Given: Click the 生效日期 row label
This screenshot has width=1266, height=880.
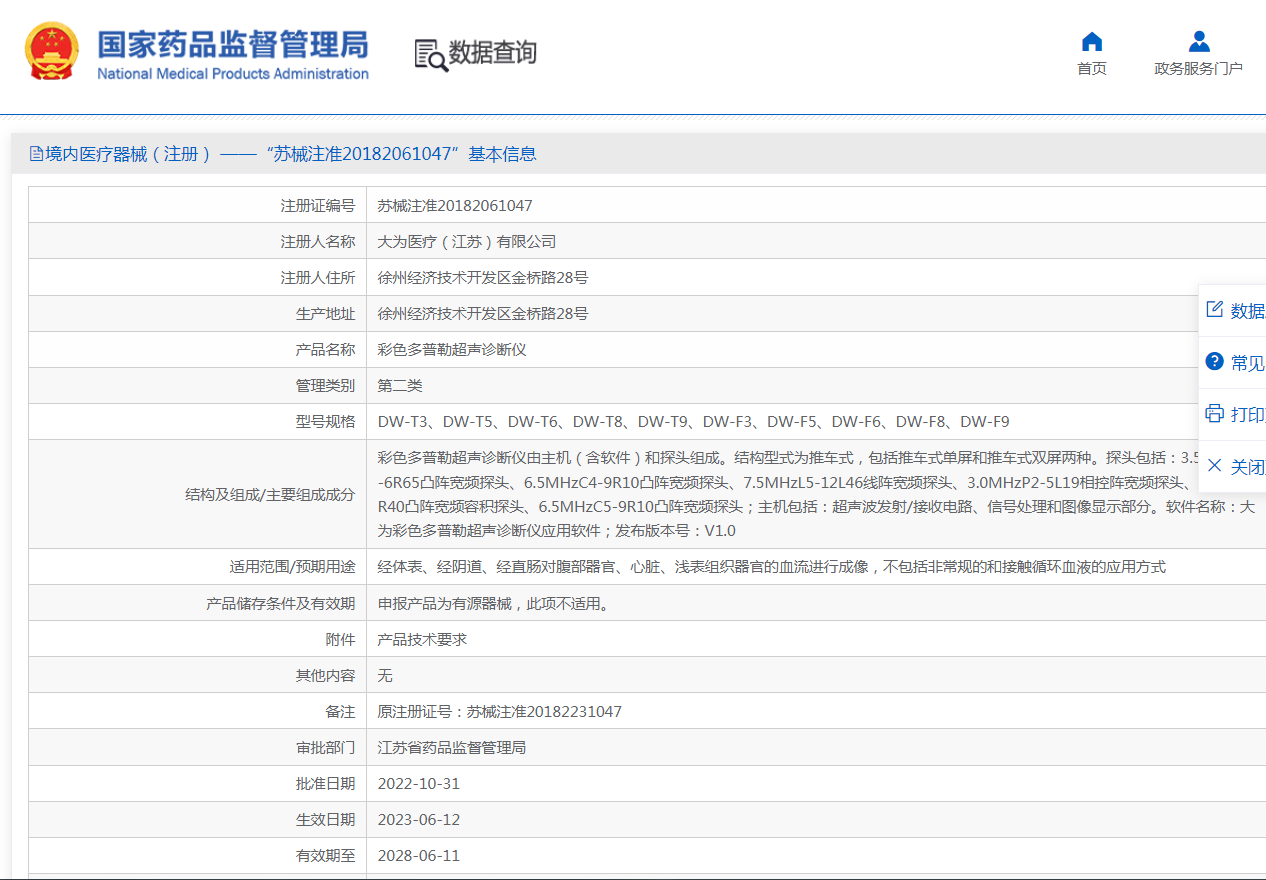Looking at the screenshot, I should point(326,819).
